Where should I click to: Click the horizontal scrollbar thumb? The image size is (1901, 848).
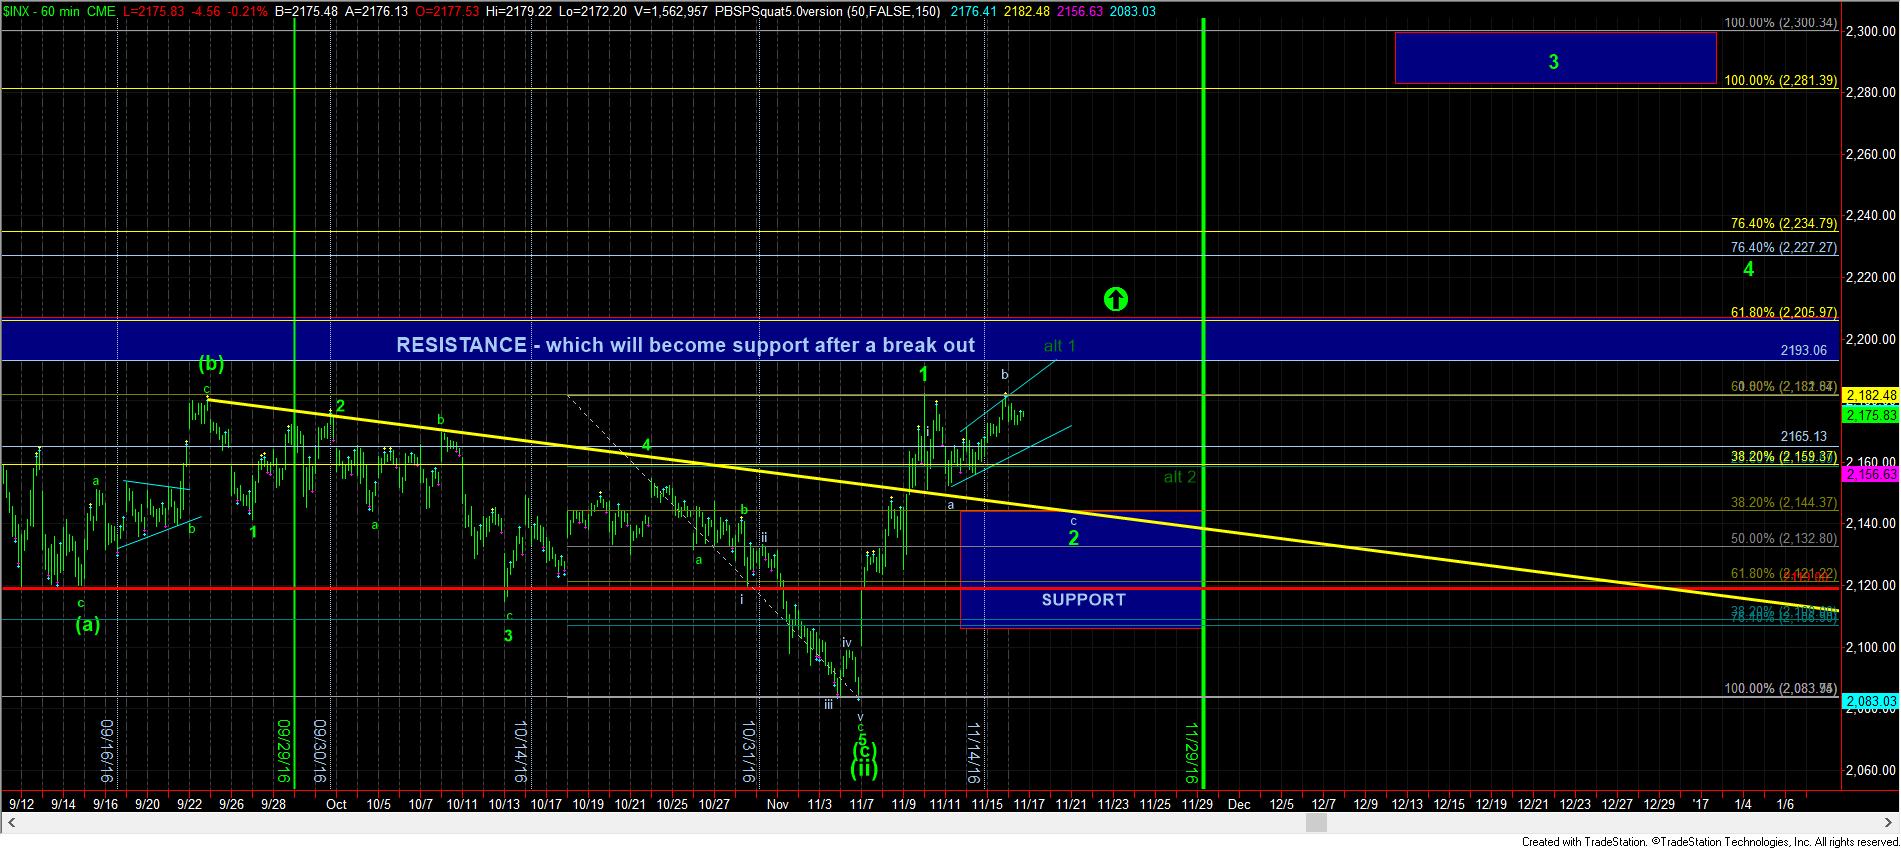[1316, 822]
